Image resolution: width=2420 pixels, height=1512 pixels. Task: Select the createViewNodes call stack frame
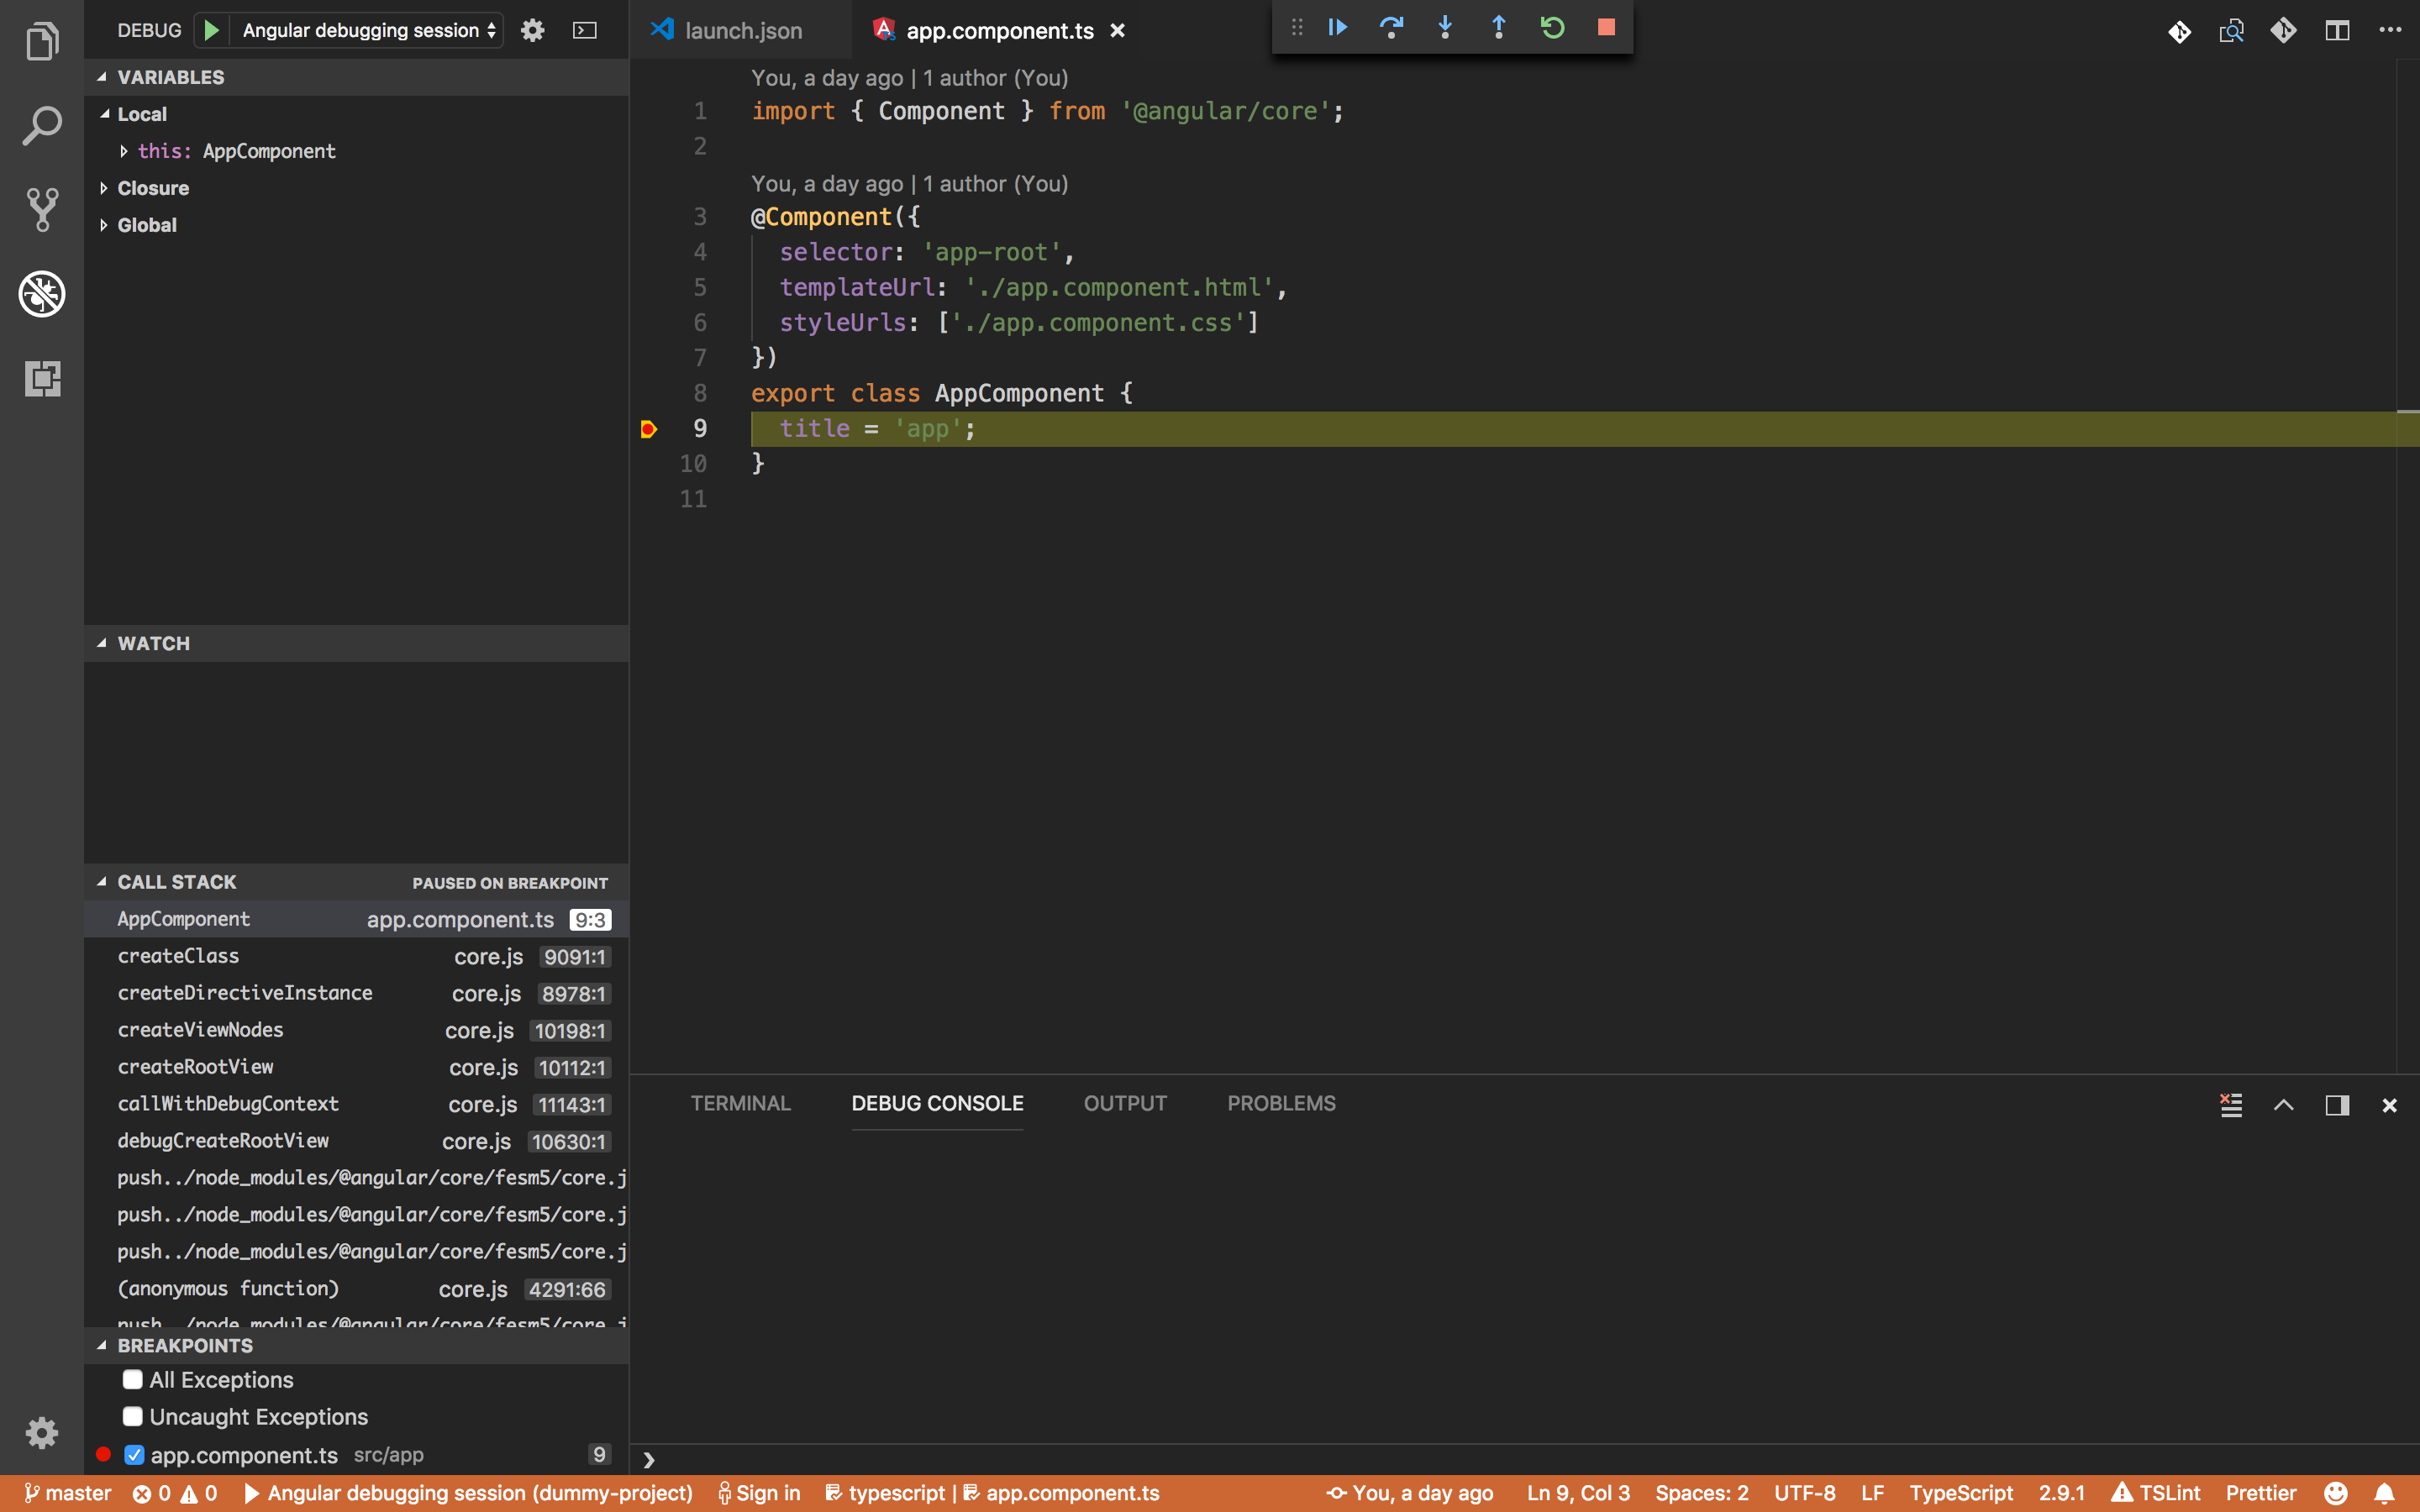tap(356, 1030)
